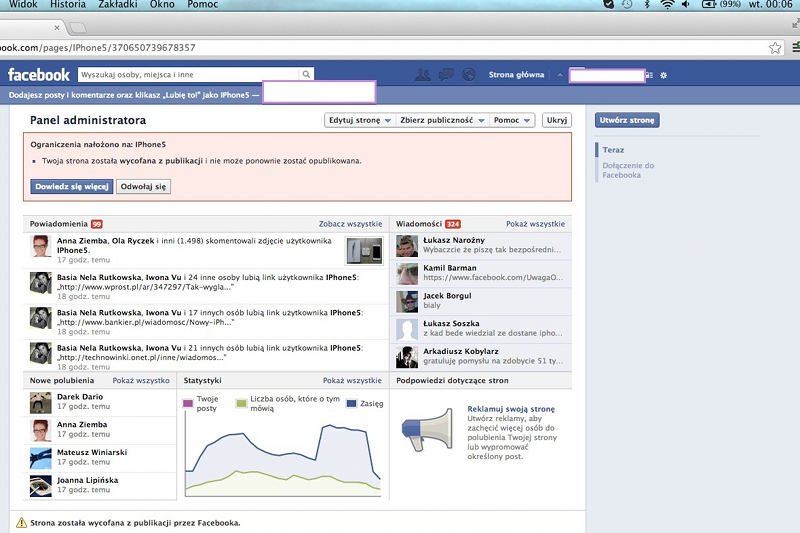The image size is (800, 533).
Task: Open the Facebook messages icon
Action: tap(446, 74)
